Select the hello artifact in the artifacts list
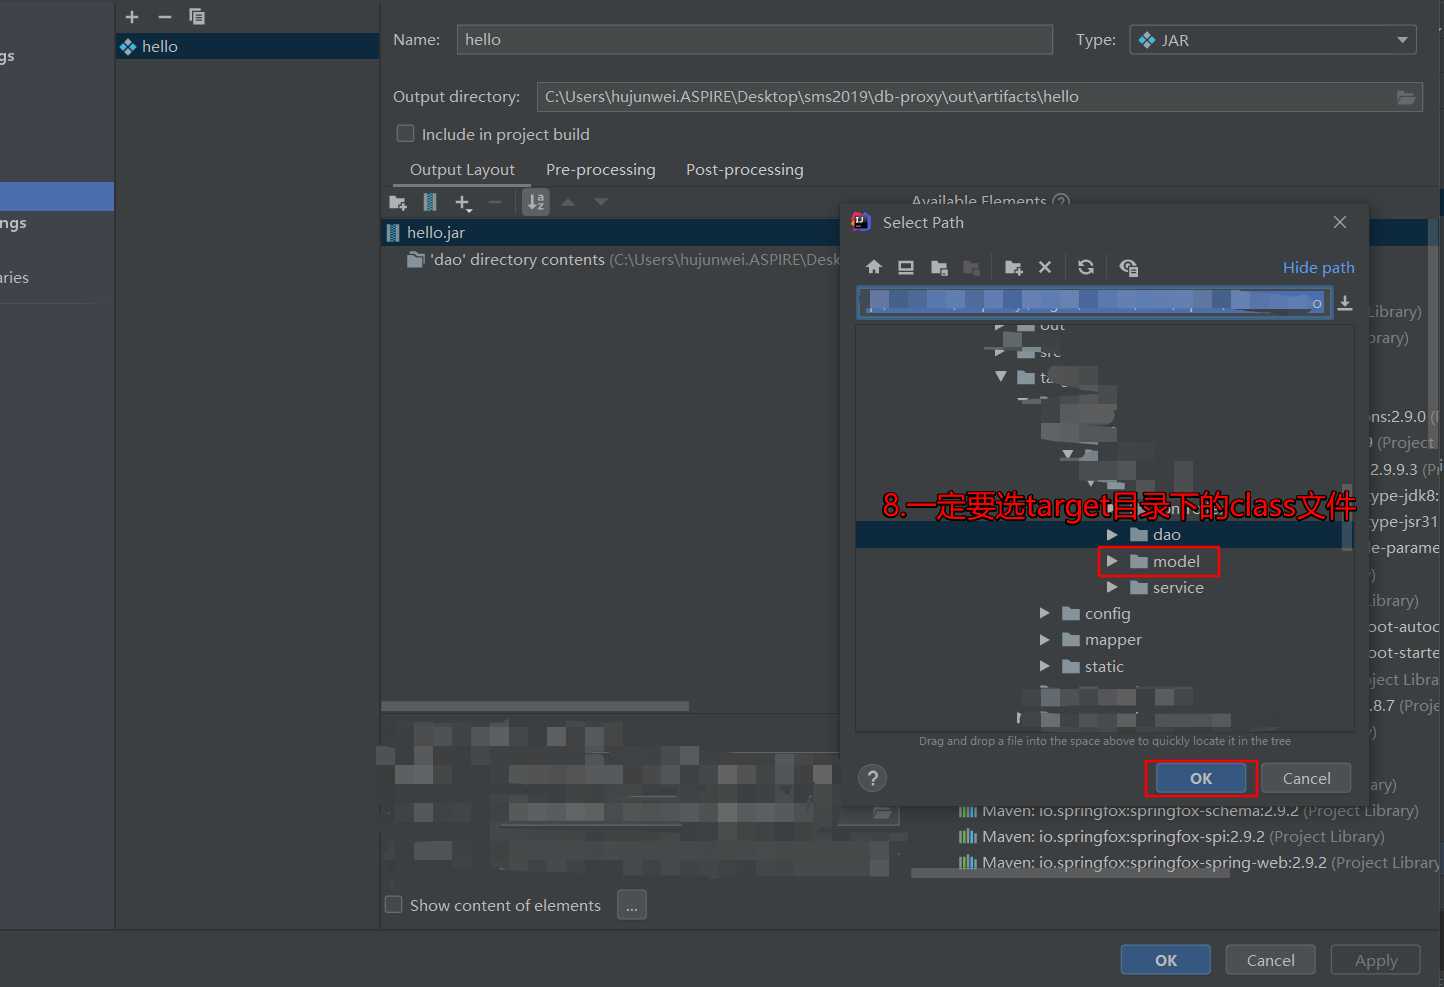This screenshot has width=1444, height=987. point(247,46)
